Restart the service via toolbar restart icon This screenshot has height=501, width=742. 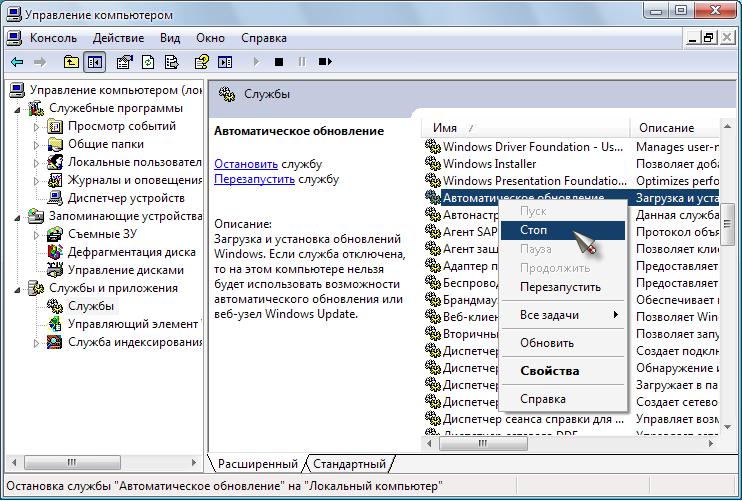325,62
